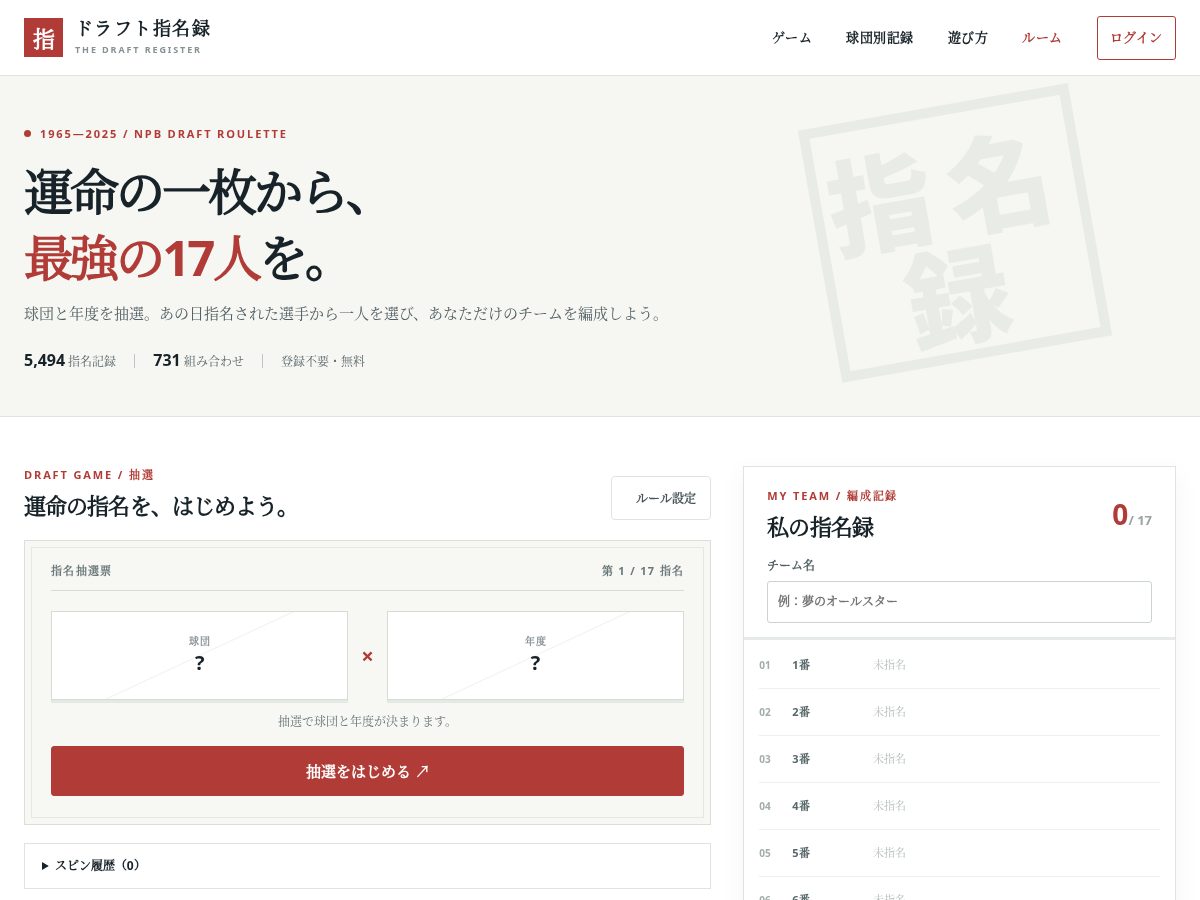
Task: Click the 0 / 17 team counter
Action: click(1132, 516)
